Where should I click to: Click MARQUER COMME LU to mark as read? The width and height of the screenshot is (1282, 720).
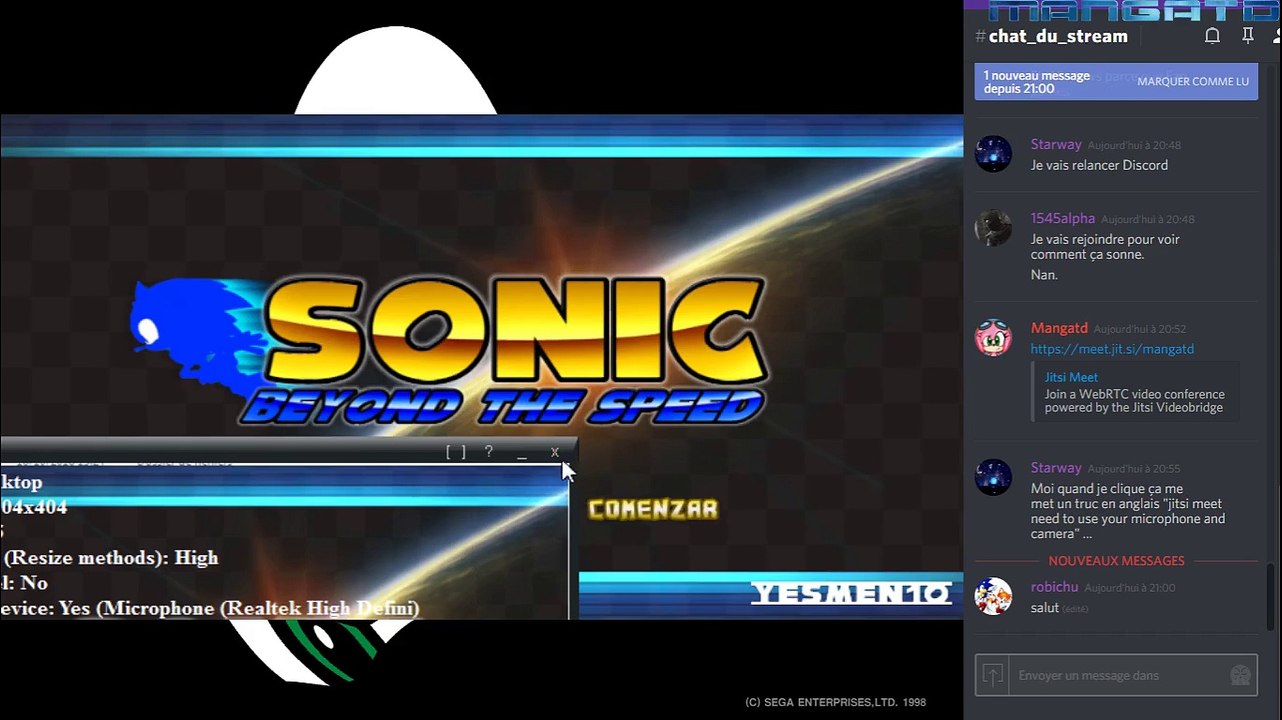click(1193, 82)
